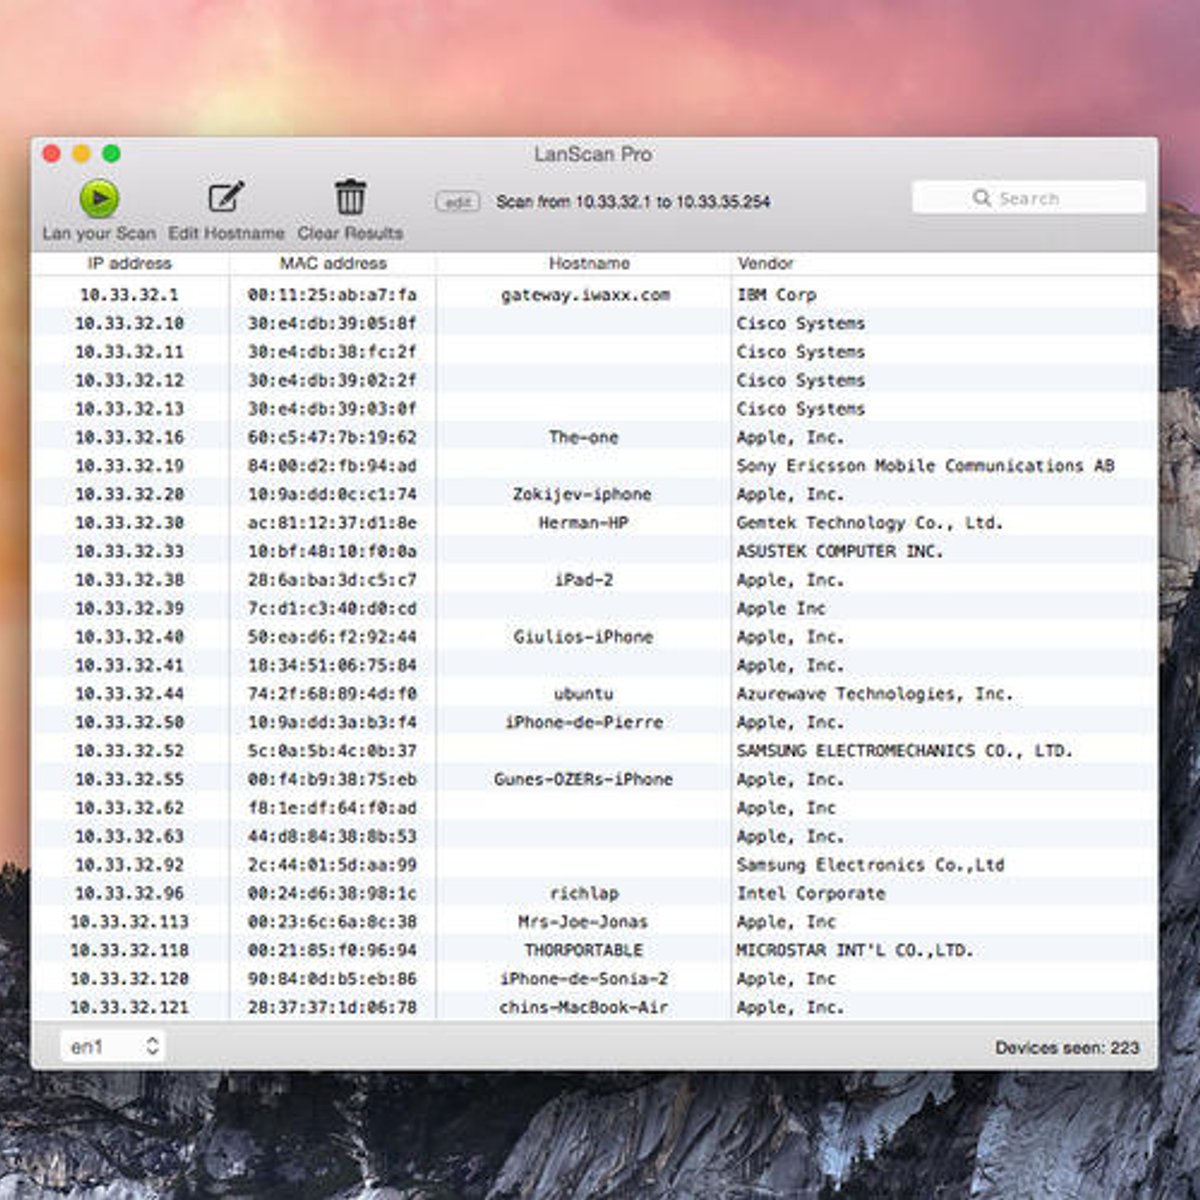Click vendor IBM Corp cell

click(776, 295)
